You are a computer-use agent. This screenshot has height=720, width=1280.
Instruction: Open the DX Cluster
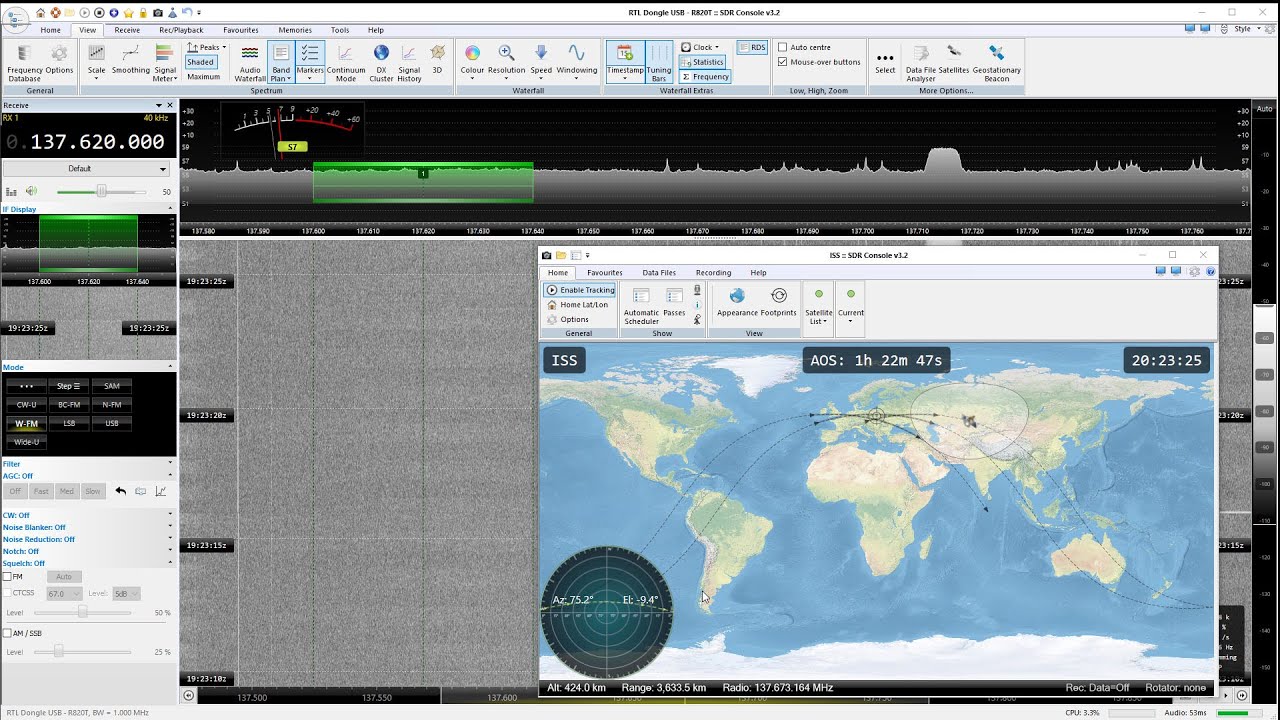pyautogui.click(x=381, y=62)
